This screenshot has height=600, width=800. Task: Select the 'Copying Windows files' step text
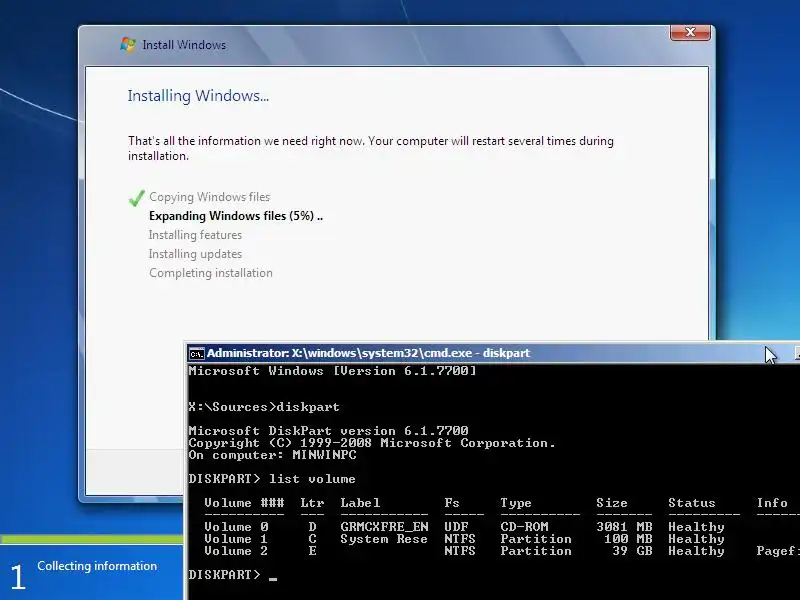click(x=209, y=197)
